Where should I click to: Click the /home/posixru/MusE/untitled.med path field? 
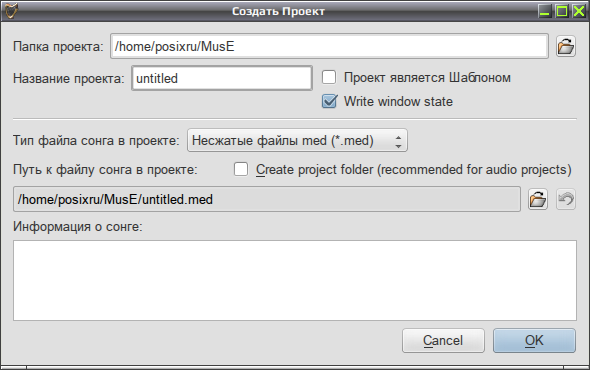[x=267, y=199]
